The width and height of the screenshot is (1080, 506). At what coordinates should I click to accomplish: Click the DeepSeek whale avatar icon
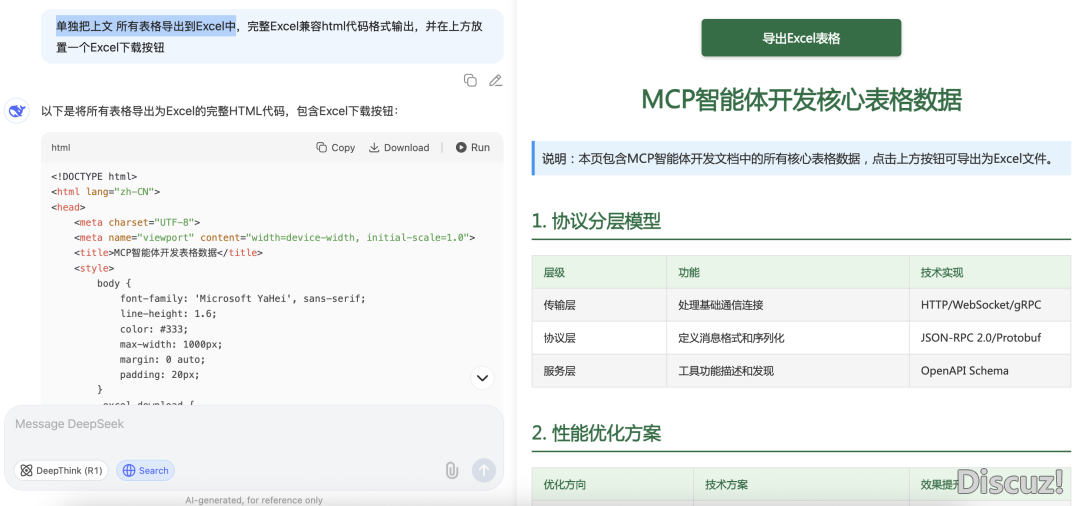pyautogui.click(x=17, y=110)
